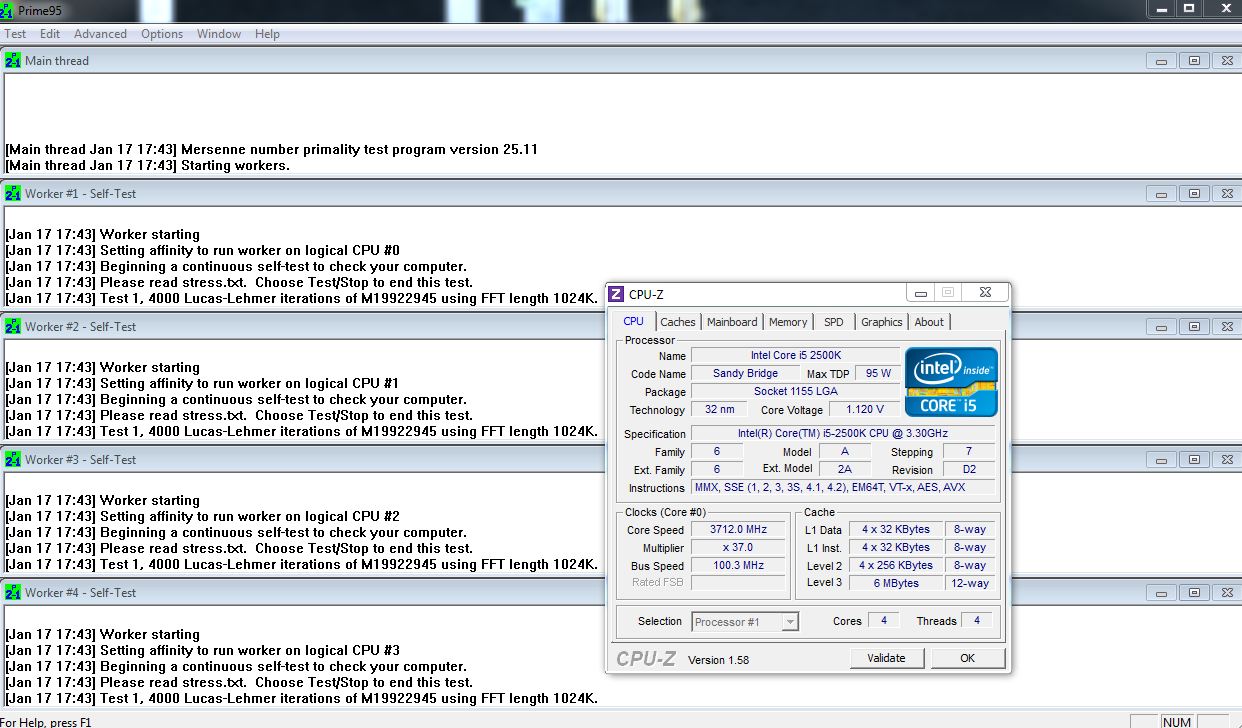Click the Level 3 6 MBytes cache value
The image size is (1242, 728).
tap(896, 584)
